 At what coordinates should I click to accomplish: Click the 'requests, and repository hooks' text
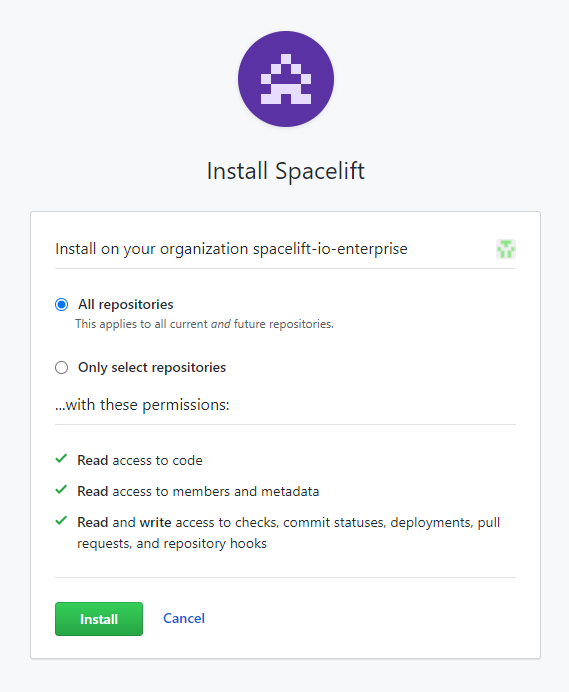172,543
